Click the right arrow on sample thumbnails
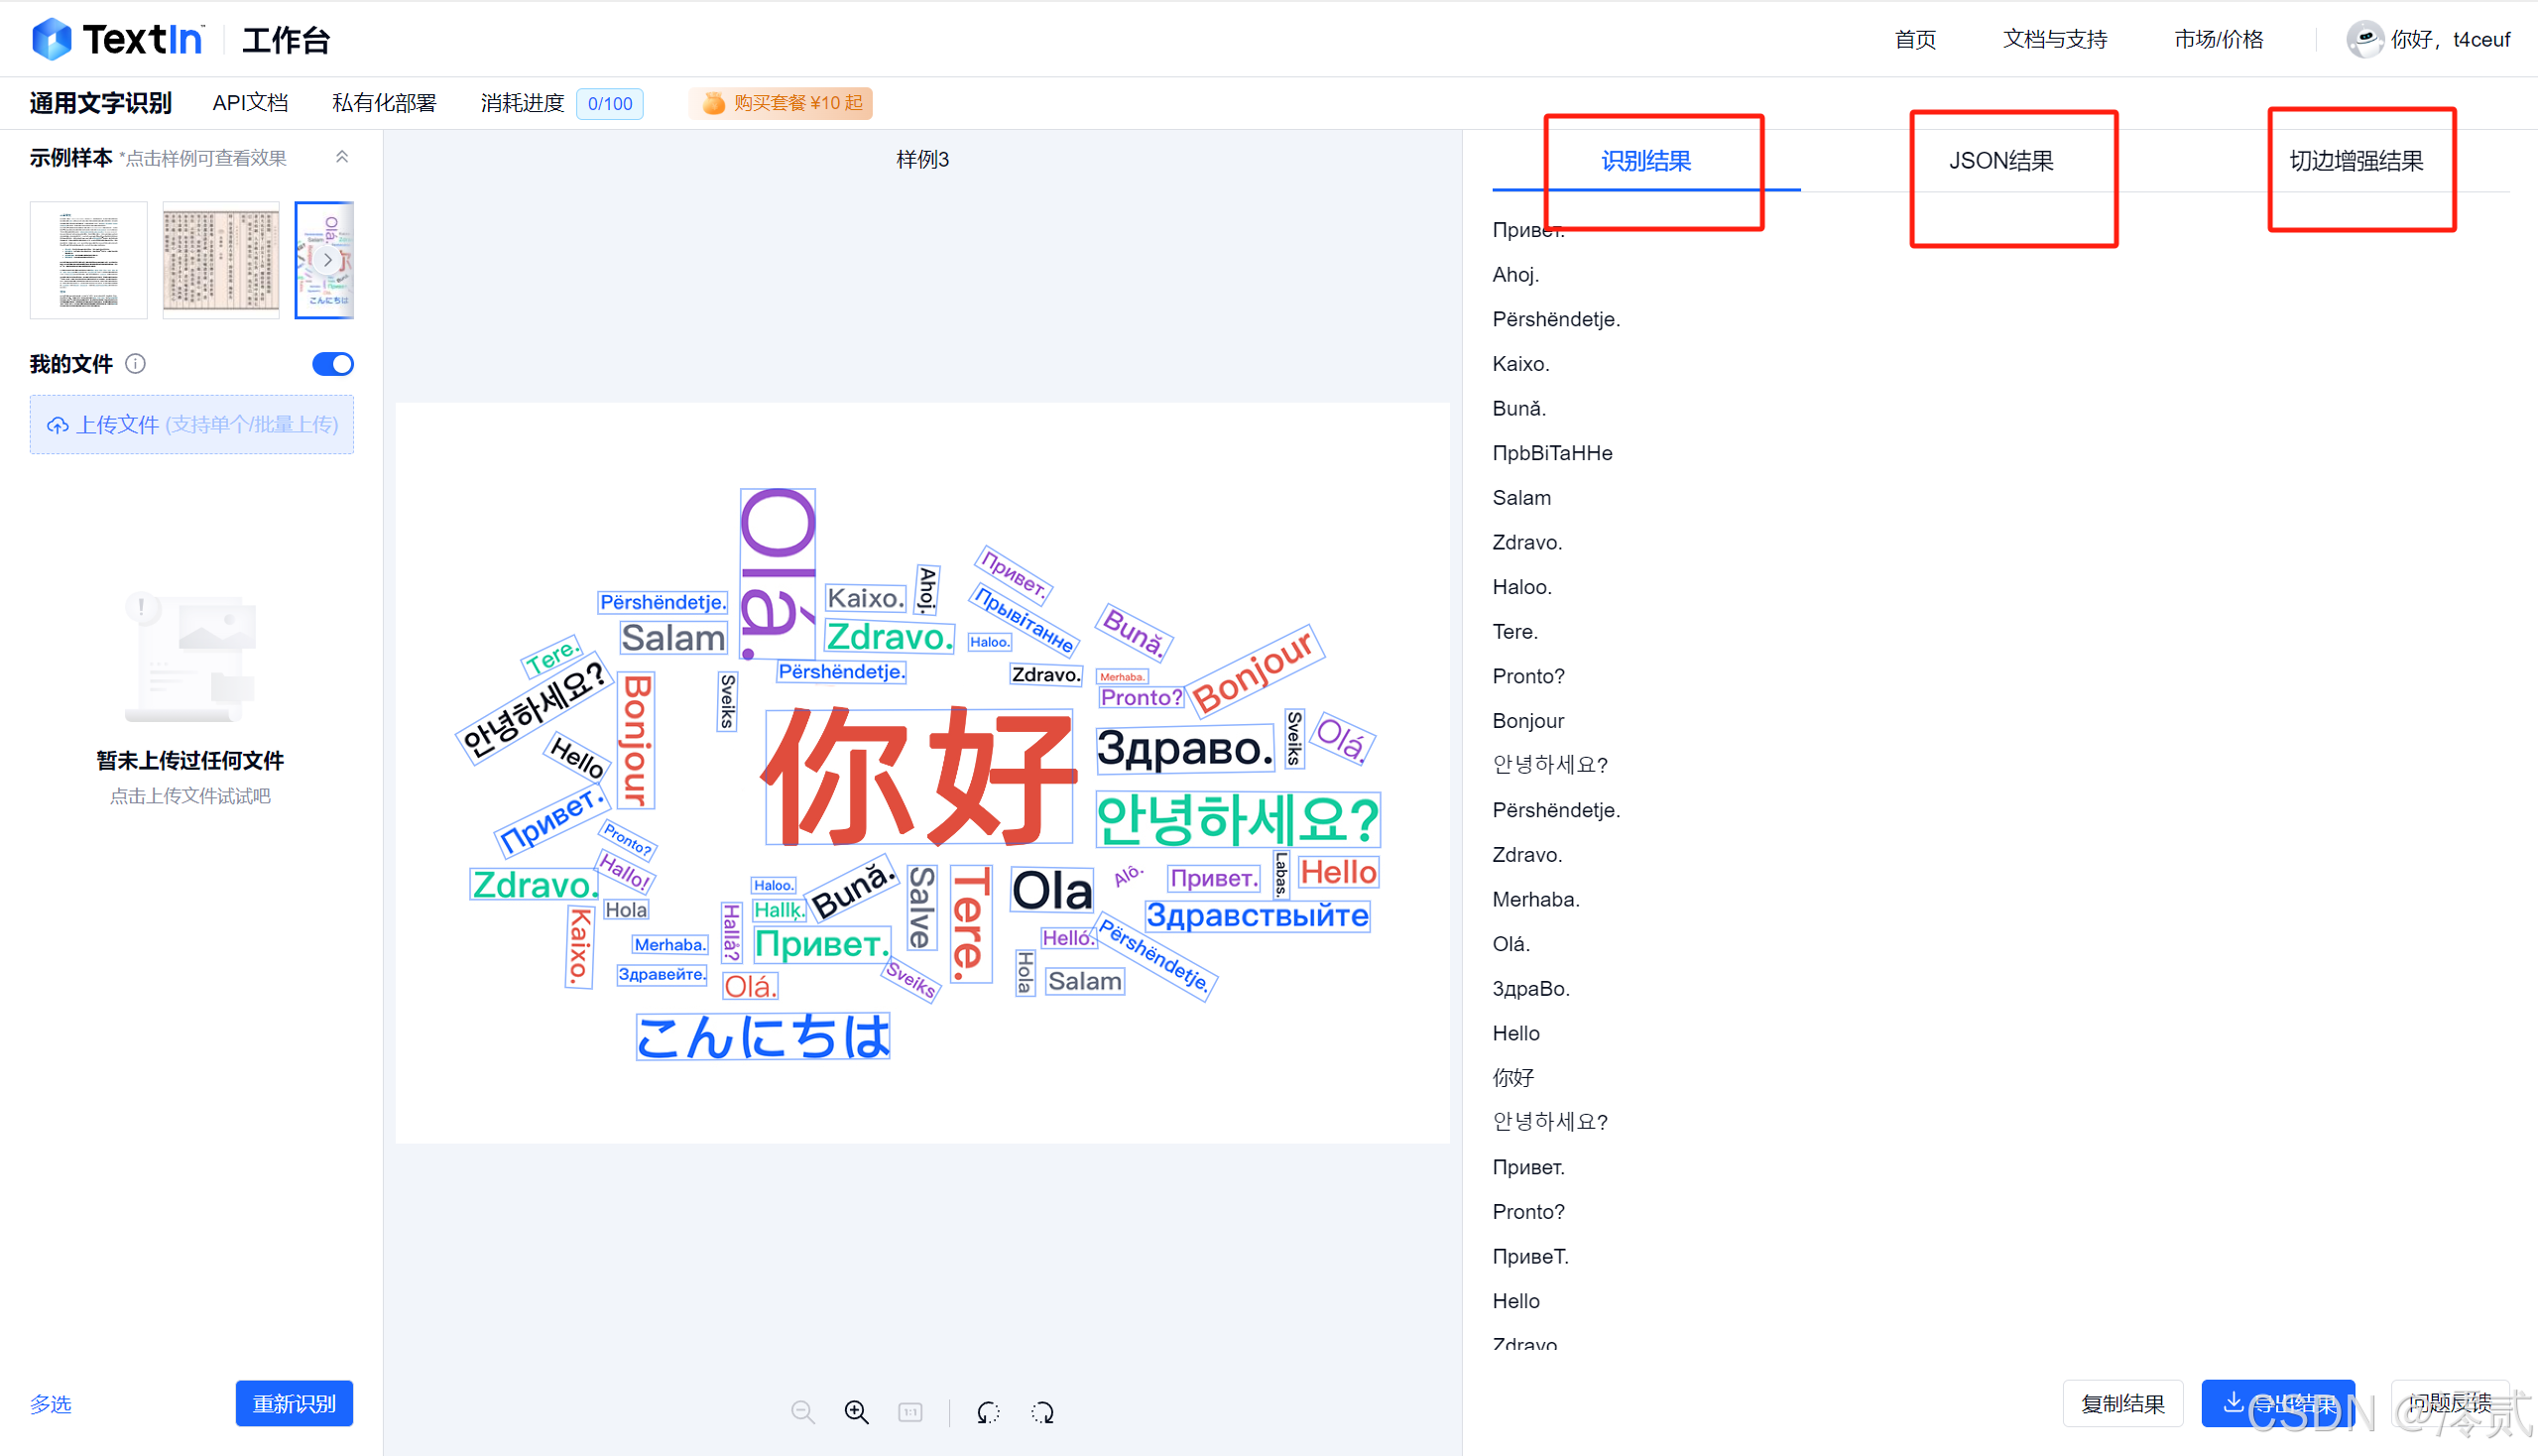2538x1456 pixels. coord(328,259)
